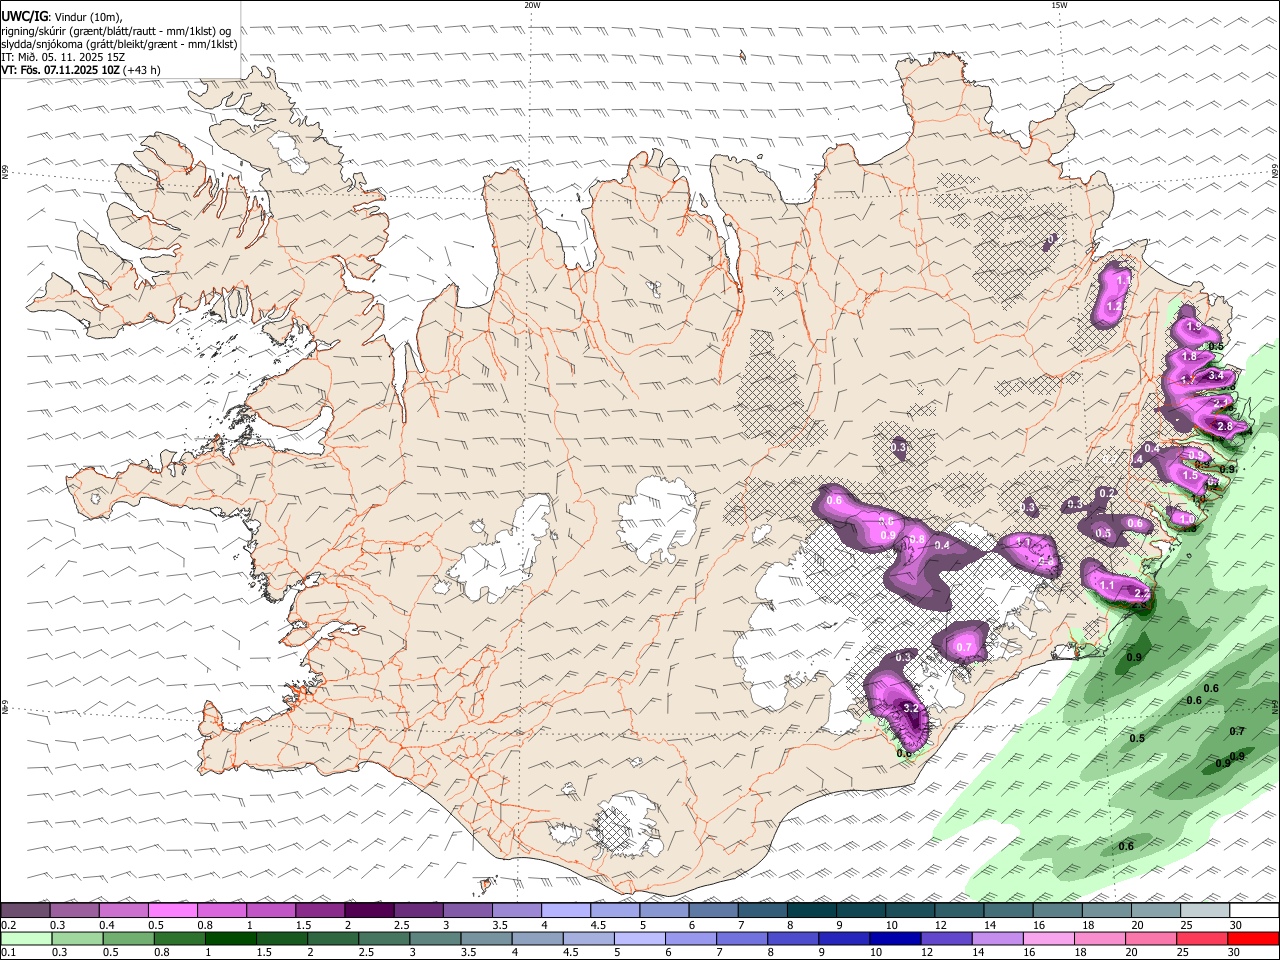Select the deep blue lower swatch between 10 and 12
This screenshot has height=960, width=1280.
895,939
